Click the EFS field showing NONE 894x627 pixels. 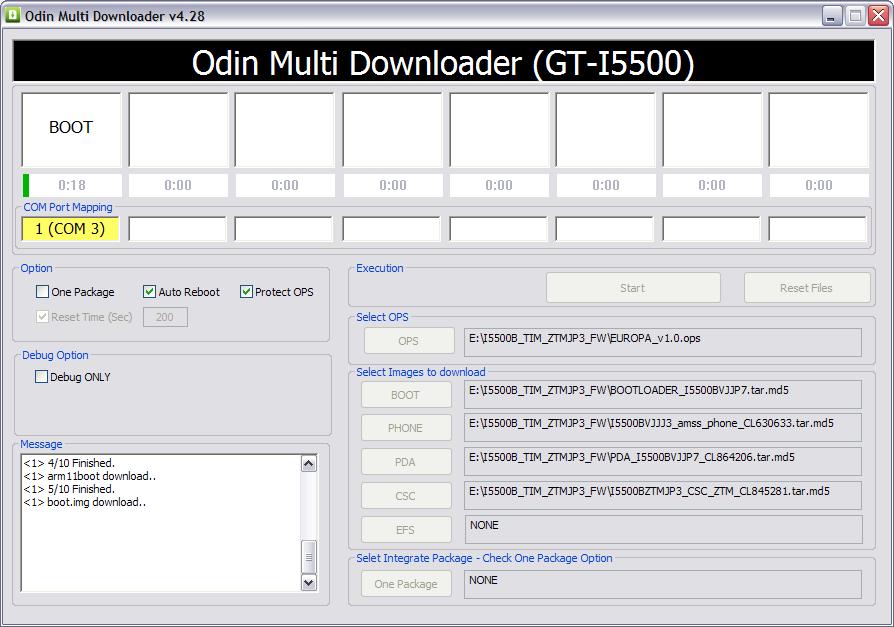pos(663,530)
